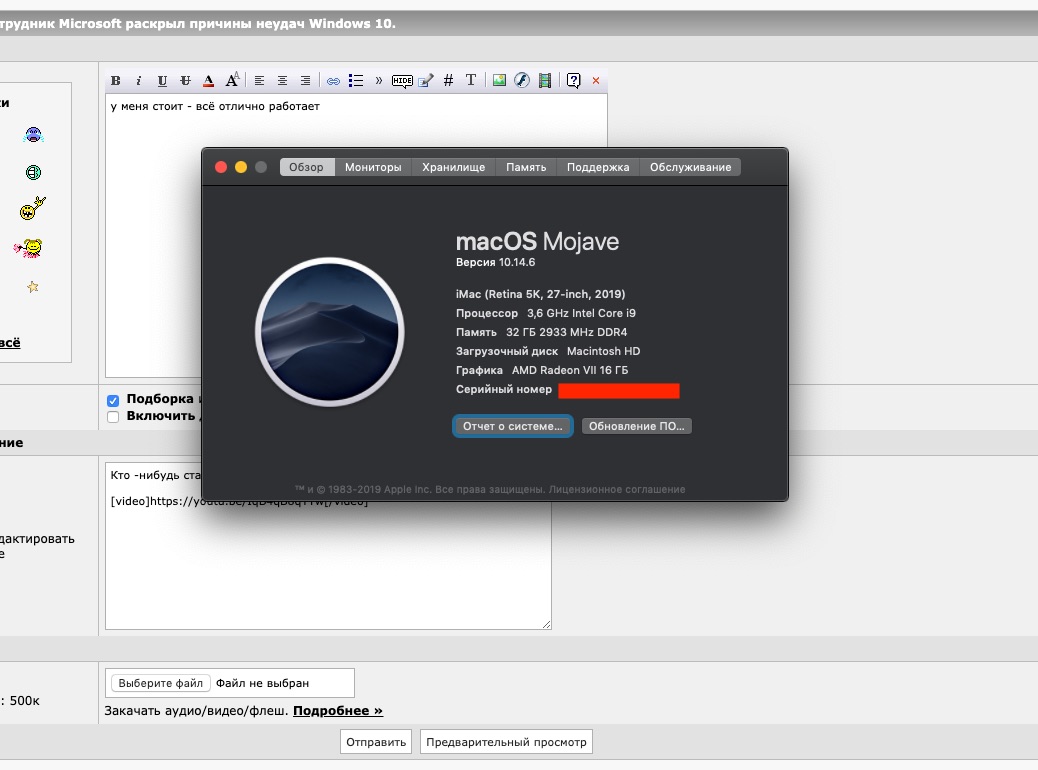Align text to the left
This screenshot has width=1038, height=770.
click(260, 81)
